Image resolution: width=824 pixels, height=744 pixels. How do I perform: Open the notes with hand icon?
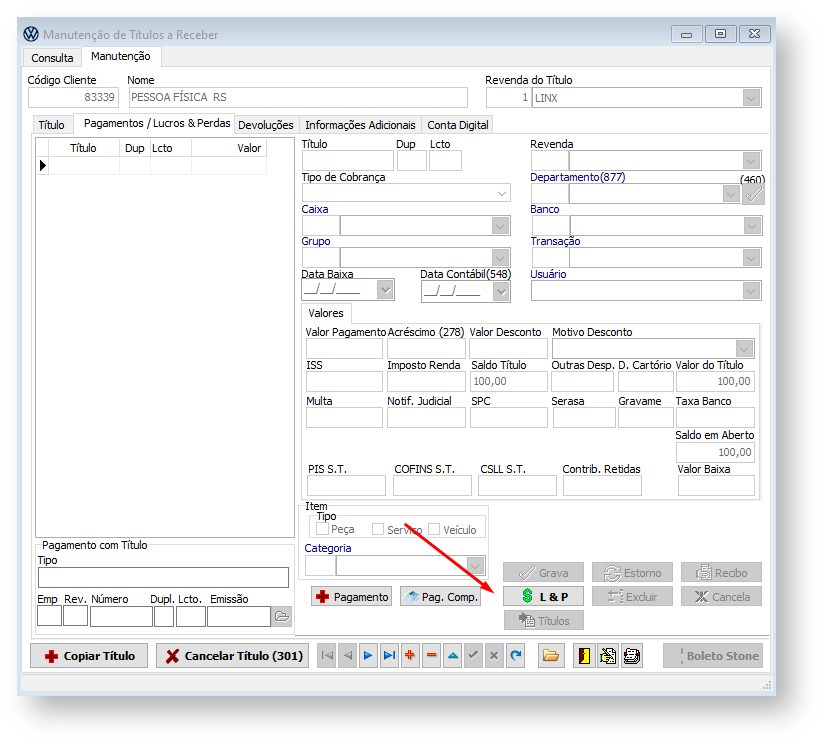tap(608, 656)
